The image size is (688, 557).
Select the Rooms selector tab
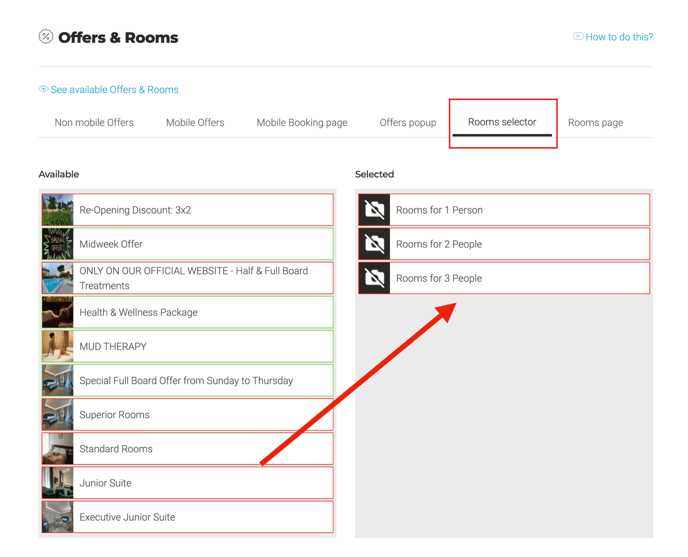pos(502,122)
